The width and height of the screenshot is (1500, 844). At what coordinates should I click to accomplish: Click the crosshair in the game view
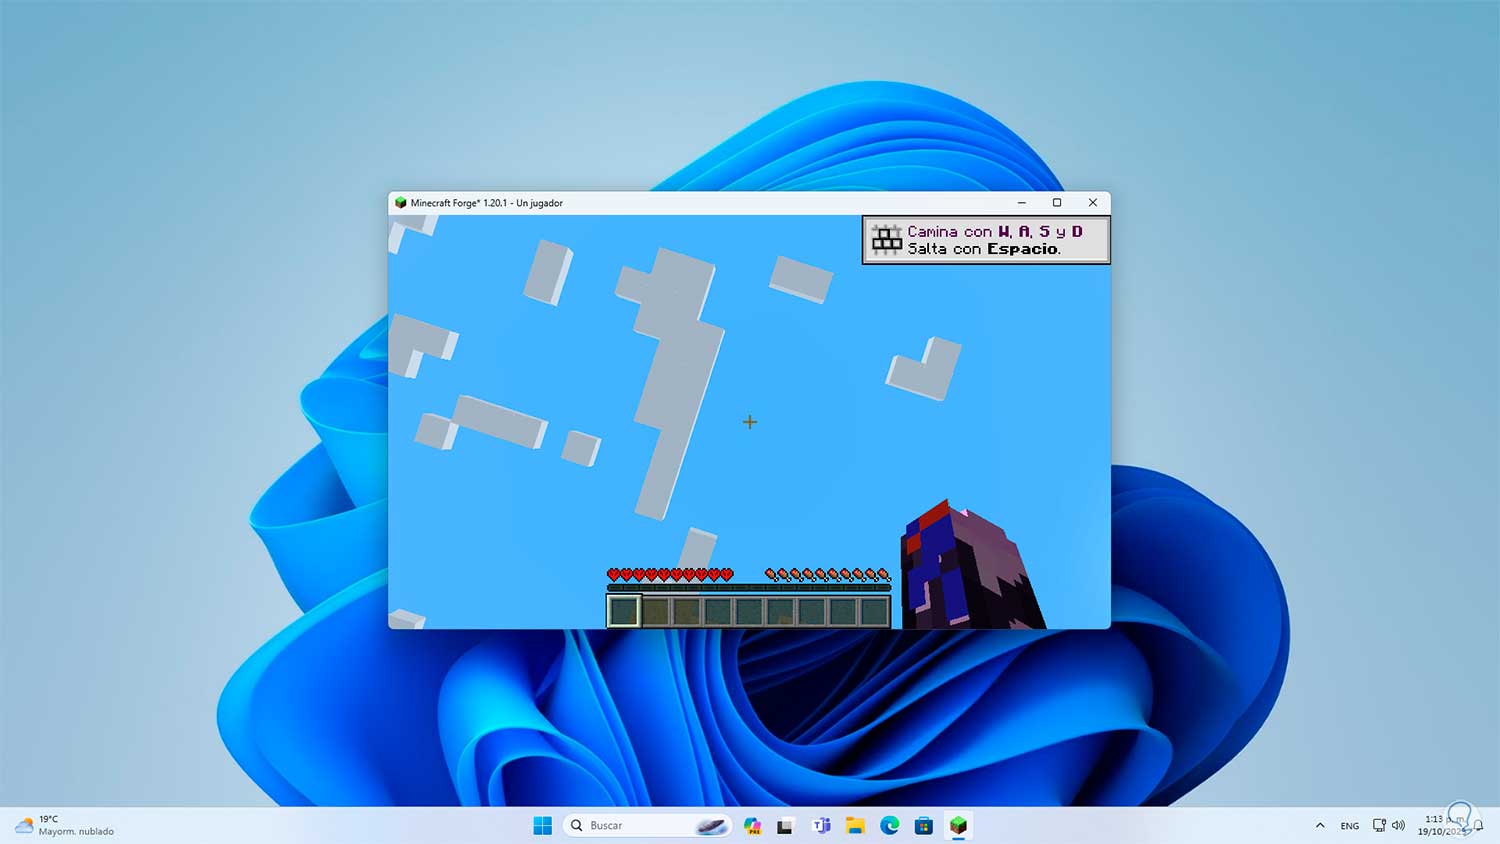[x=750, y=422]
